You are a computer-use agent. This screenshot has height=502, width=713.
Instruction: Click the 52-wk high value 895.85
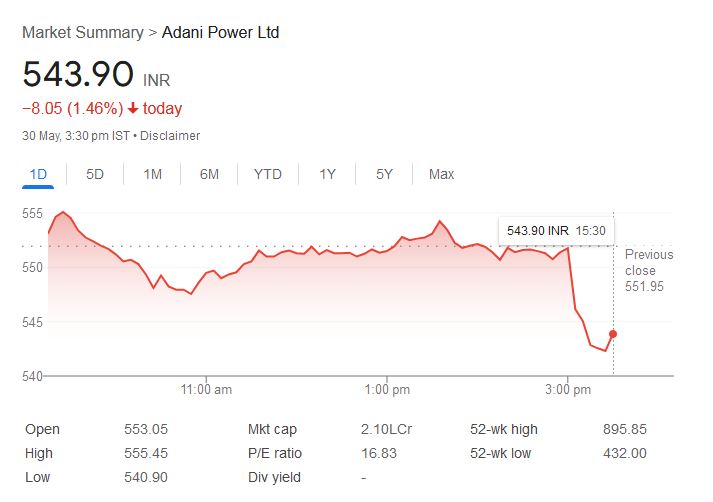pos(625,429)
